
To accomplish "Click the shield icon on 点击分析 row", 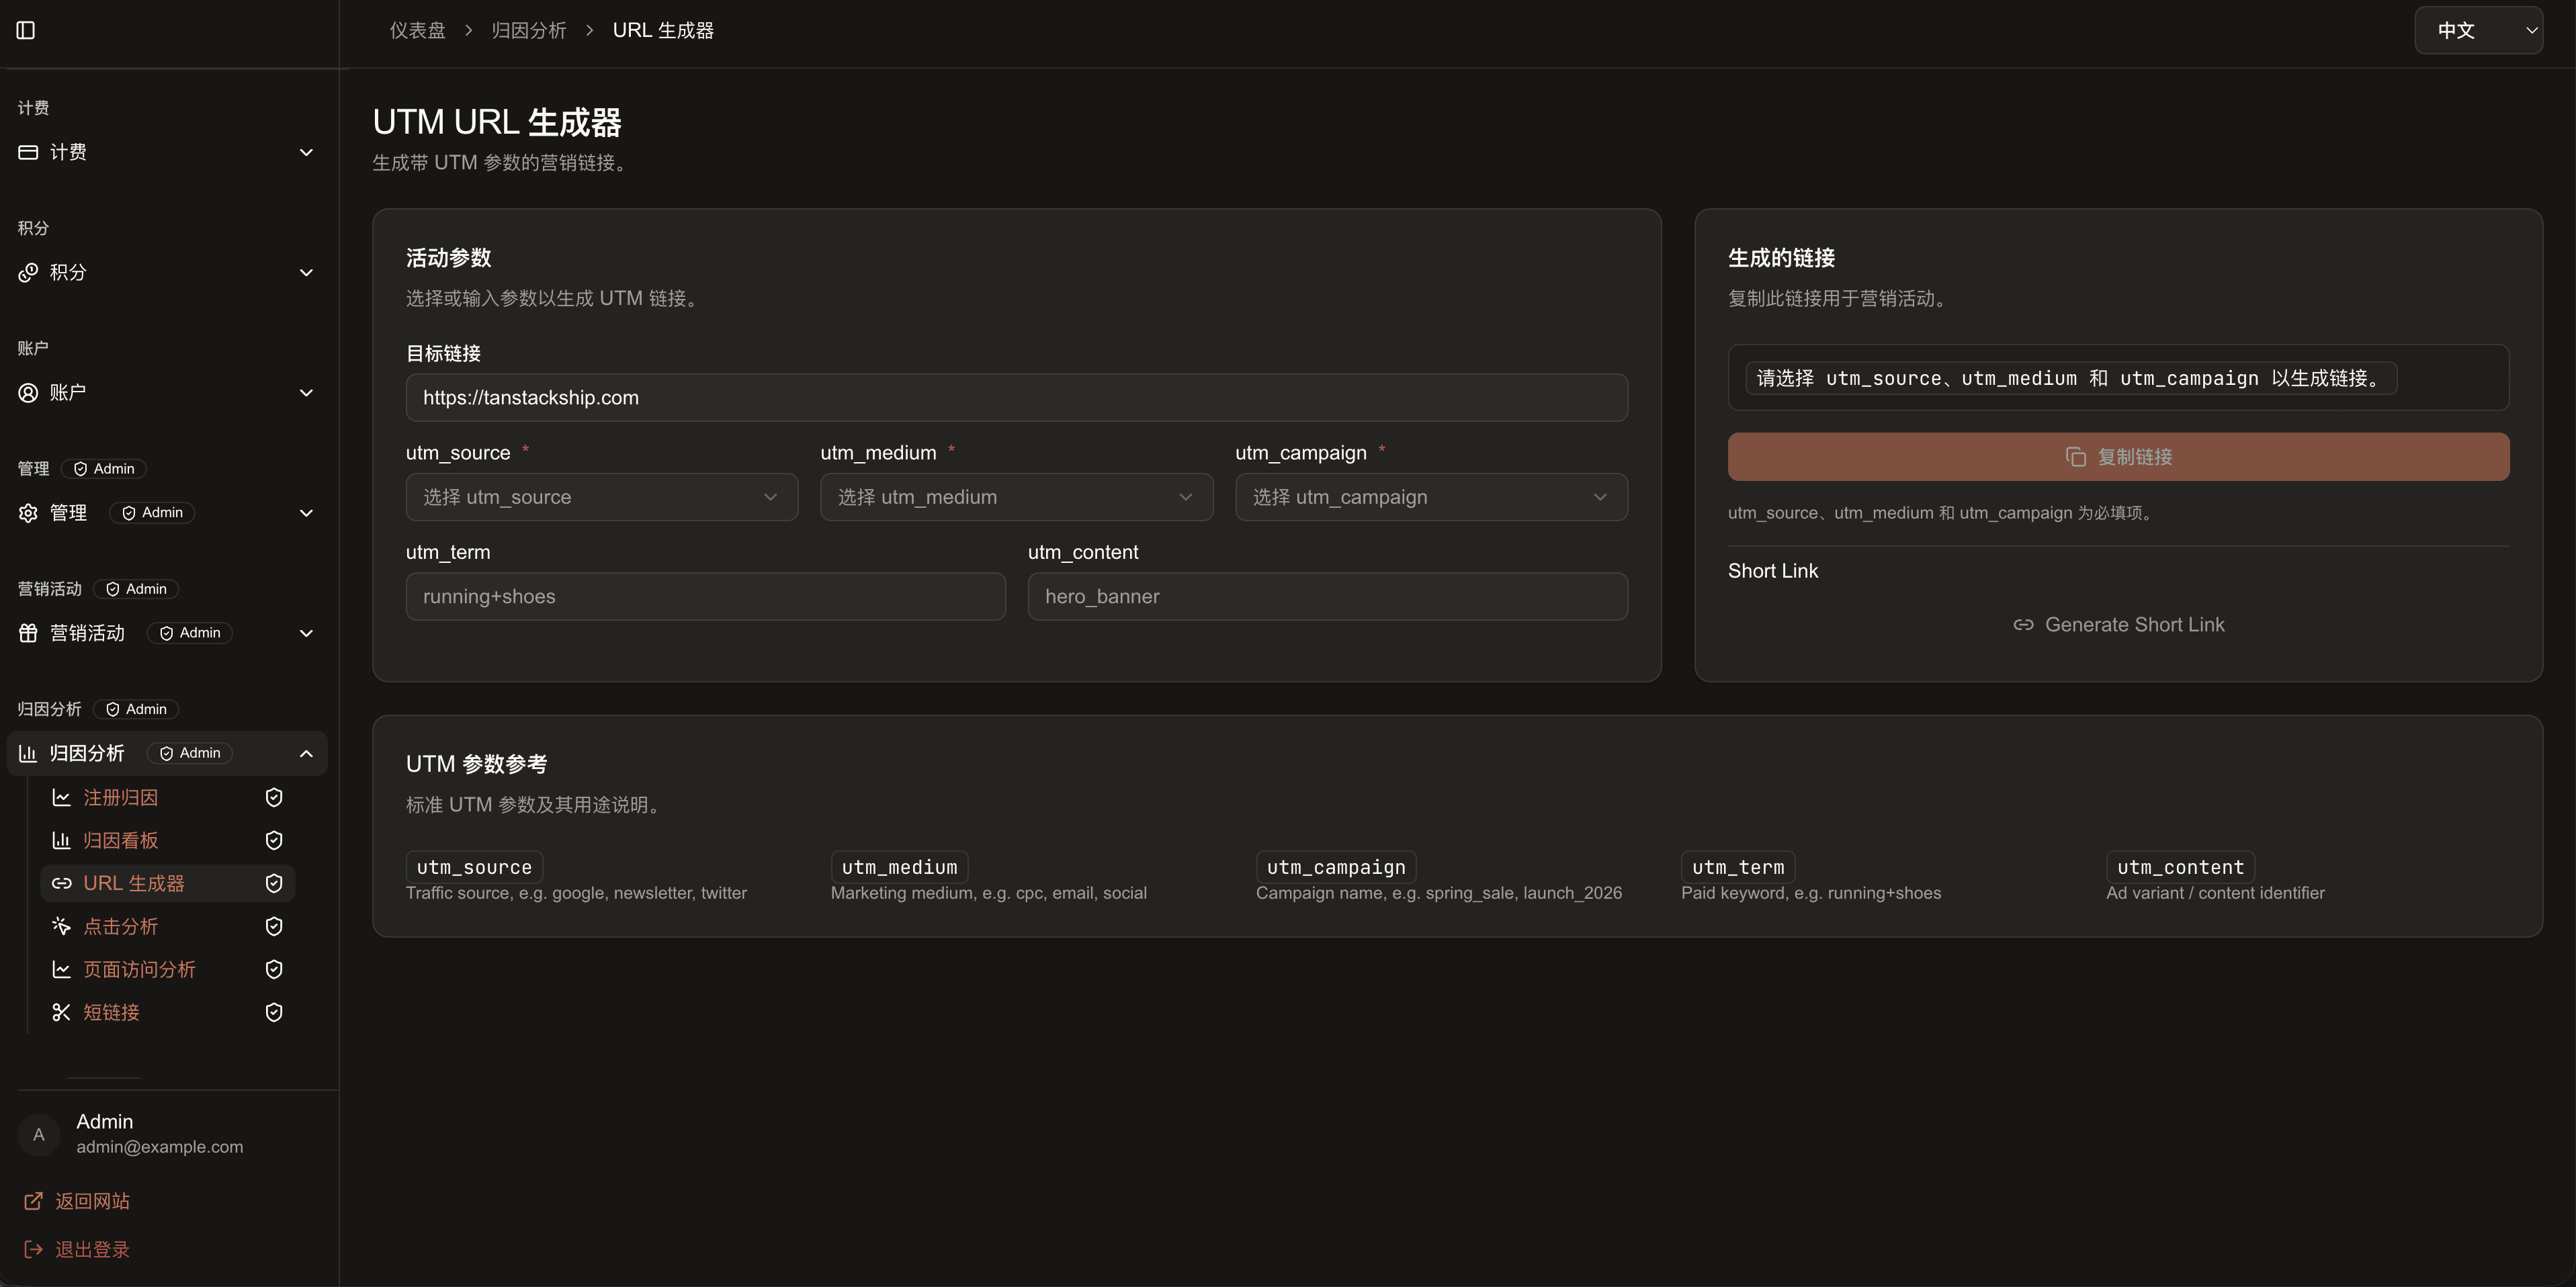I will [x=274, y=926].
